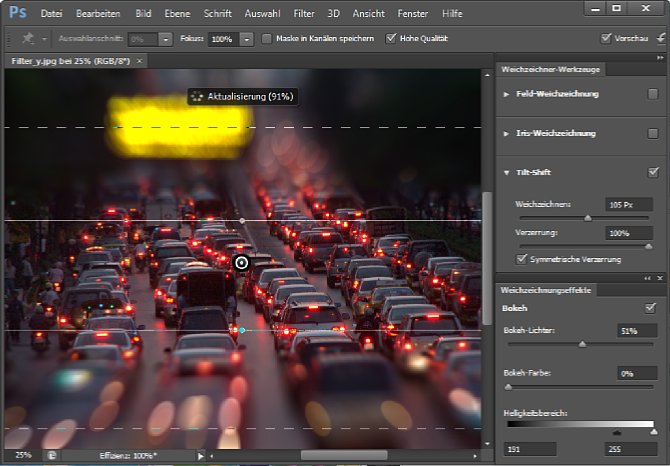Screen dimensions: 670x466
Task: Expand the Feld-Weichzeichnung section
Action: point(506,94)
